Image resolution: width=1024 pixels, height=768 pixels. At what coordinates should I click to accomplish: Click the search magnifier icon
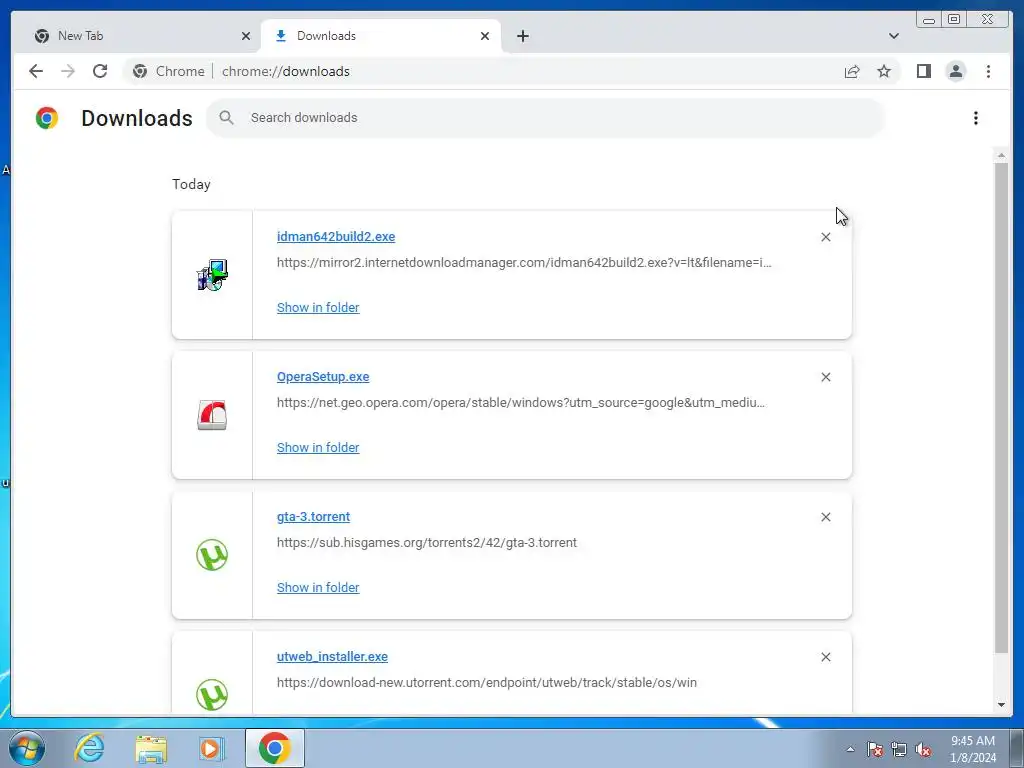tap(227, 118)
